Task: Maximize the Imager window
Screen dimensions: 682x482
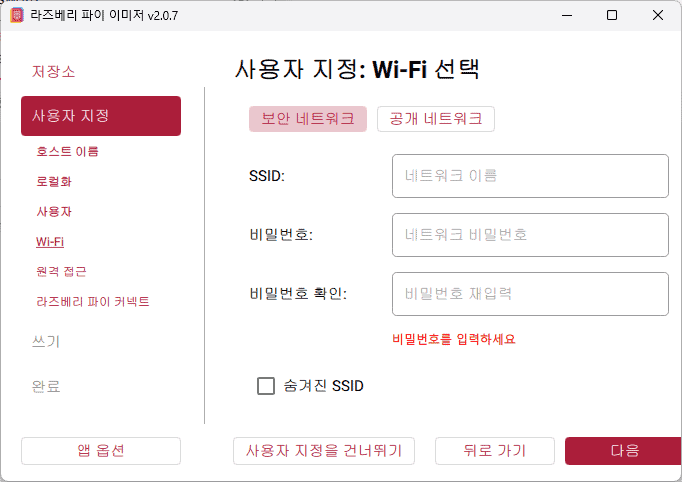Action: [612, 15]
